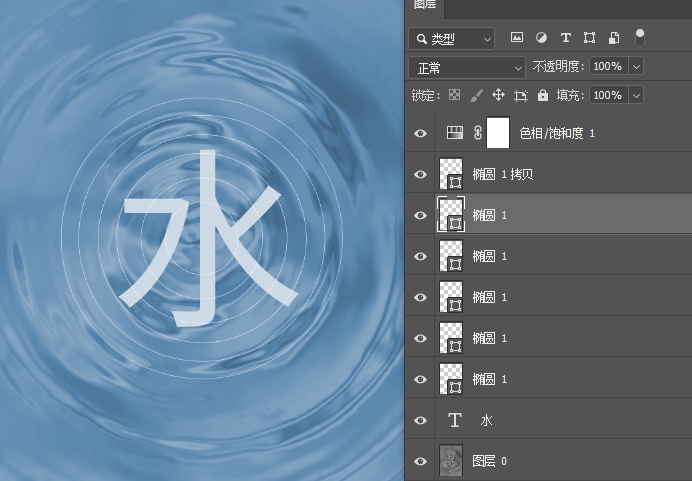Click lock image pixels brush icon
692x481 pixels.
(x=476, y=95)
